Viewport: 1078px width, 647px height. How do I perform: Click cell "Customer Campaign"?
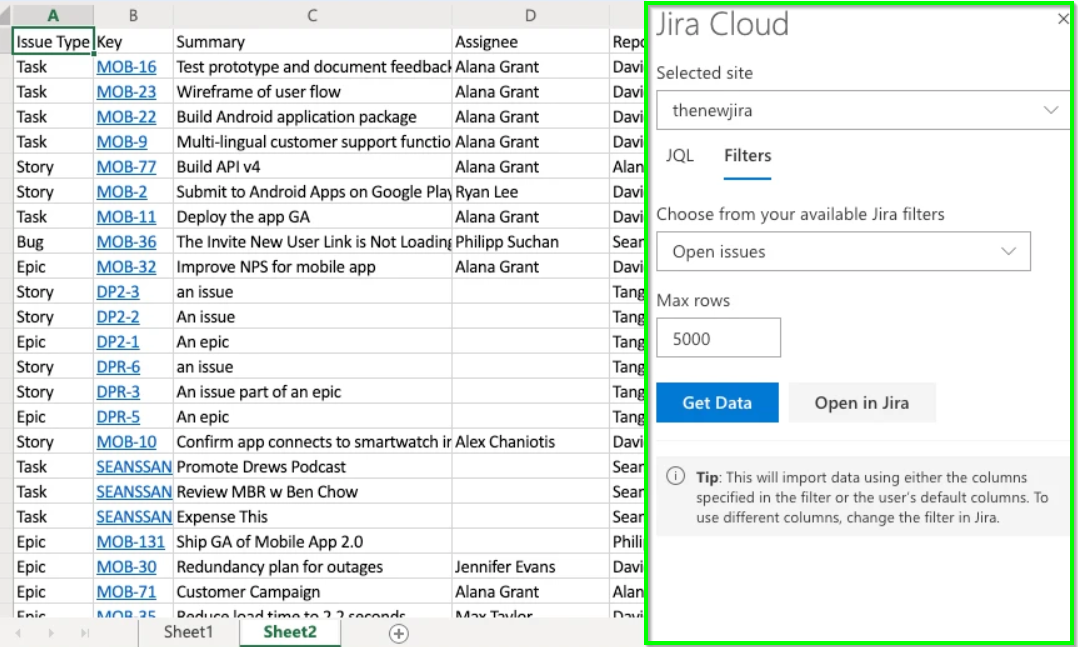click(x=312, y=591)
